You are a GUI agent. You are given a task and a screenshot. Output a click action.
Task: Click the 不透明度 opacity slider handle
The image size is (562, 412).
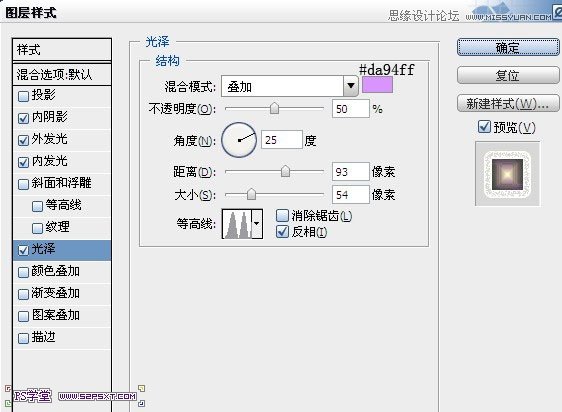pos(274,108)
